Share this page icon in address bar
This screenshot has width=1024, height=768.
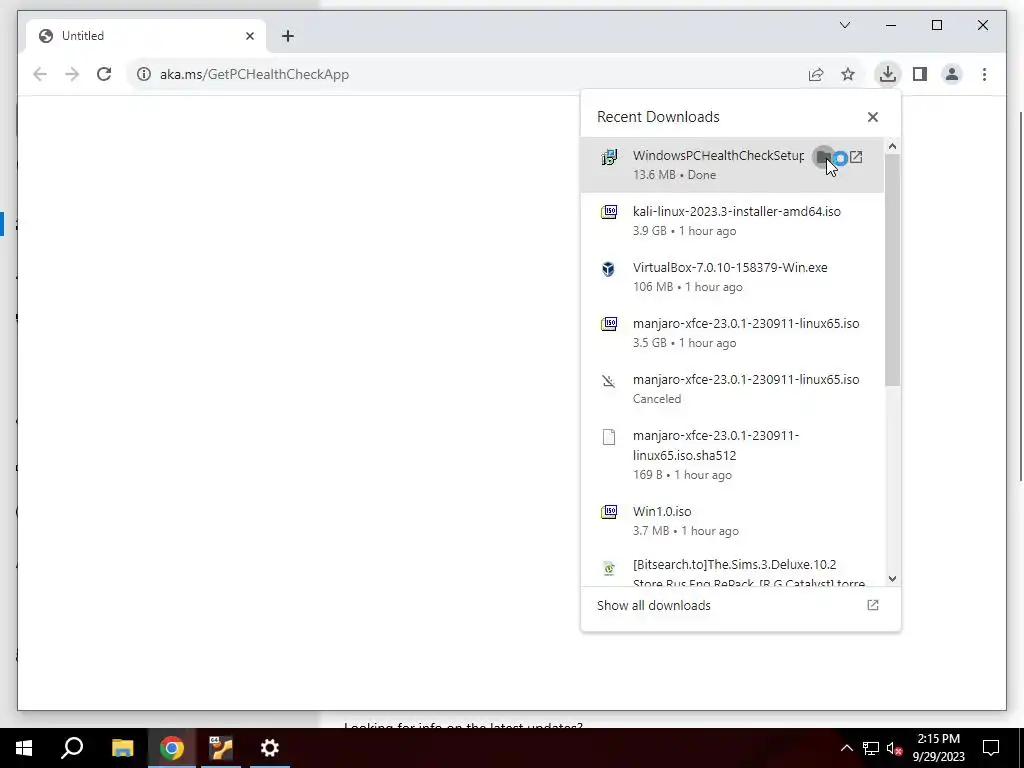coord(816,74)
